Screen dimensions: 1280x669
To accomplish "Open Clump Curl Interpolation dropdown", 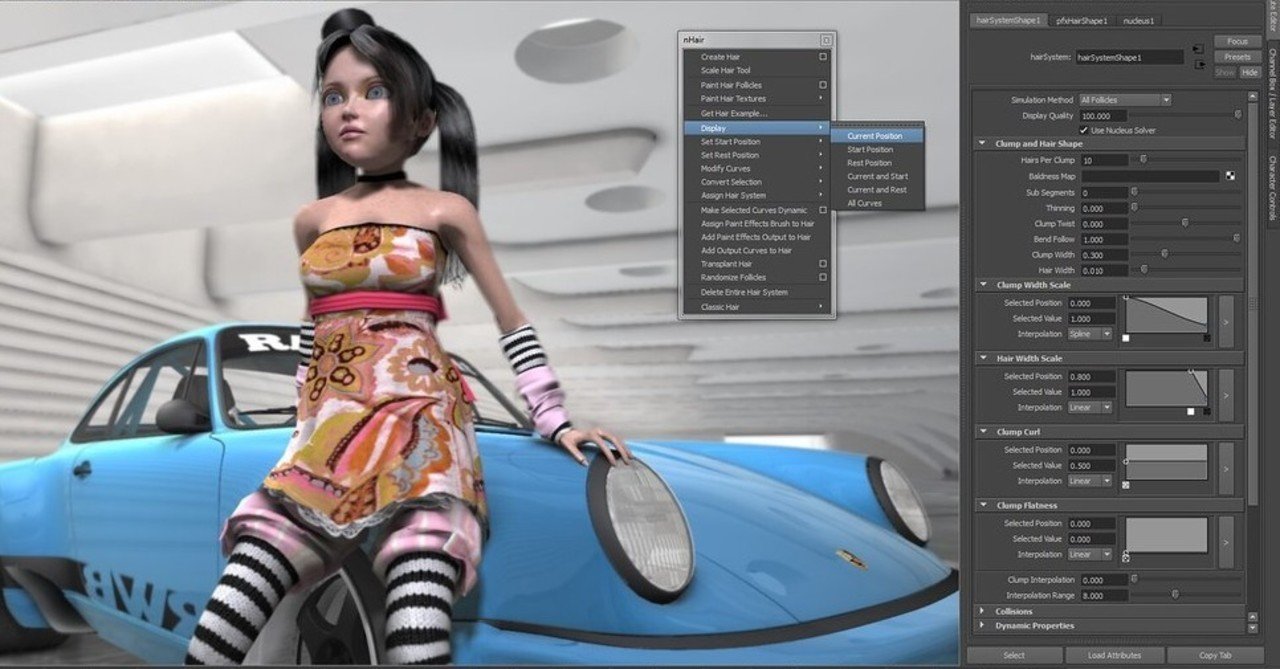I will click(1090, 481).
